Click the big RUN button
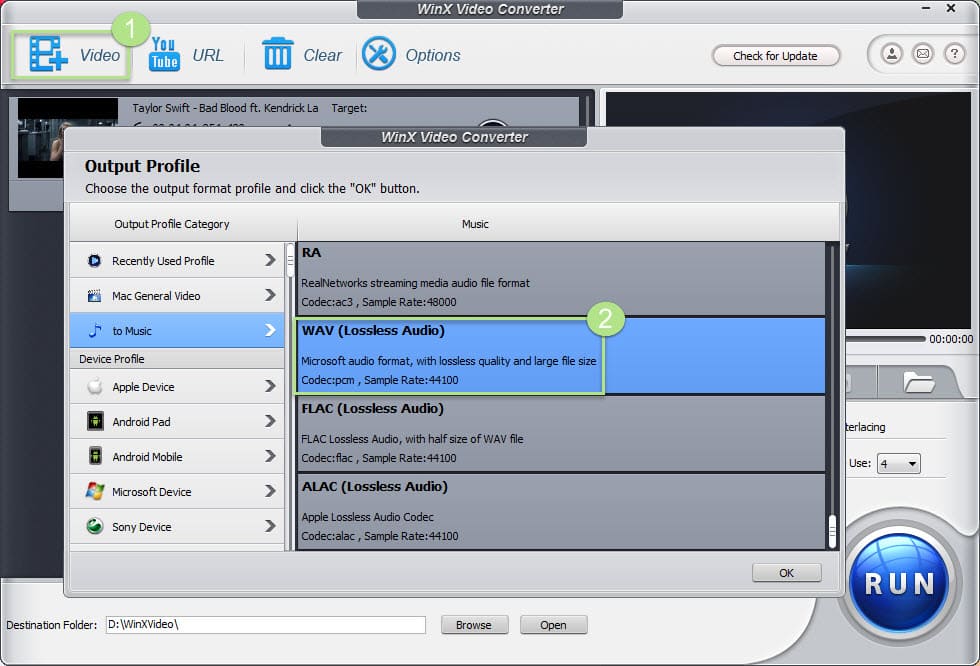 click(x=899, y=584)
